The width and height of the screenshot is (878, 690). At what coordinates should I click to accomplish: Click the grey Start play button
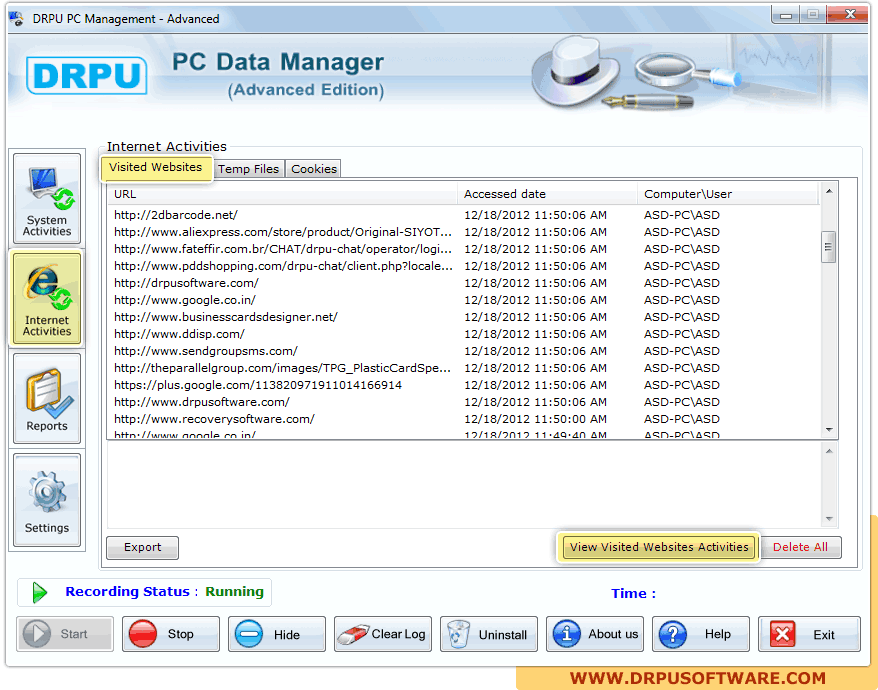coord(65,634)
